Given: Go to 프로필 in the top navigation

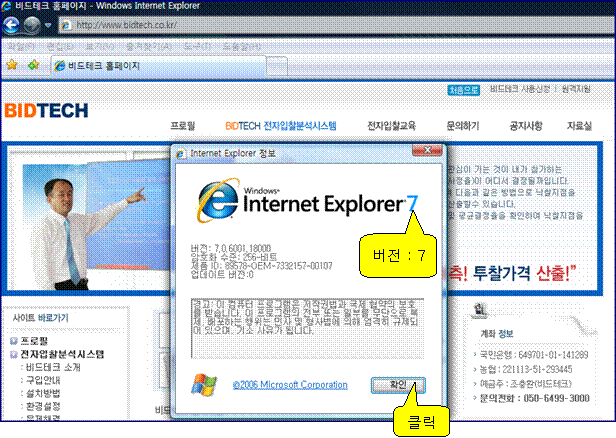Looking at the screenshot, I should pyautogui.click(x=183, y=126).
